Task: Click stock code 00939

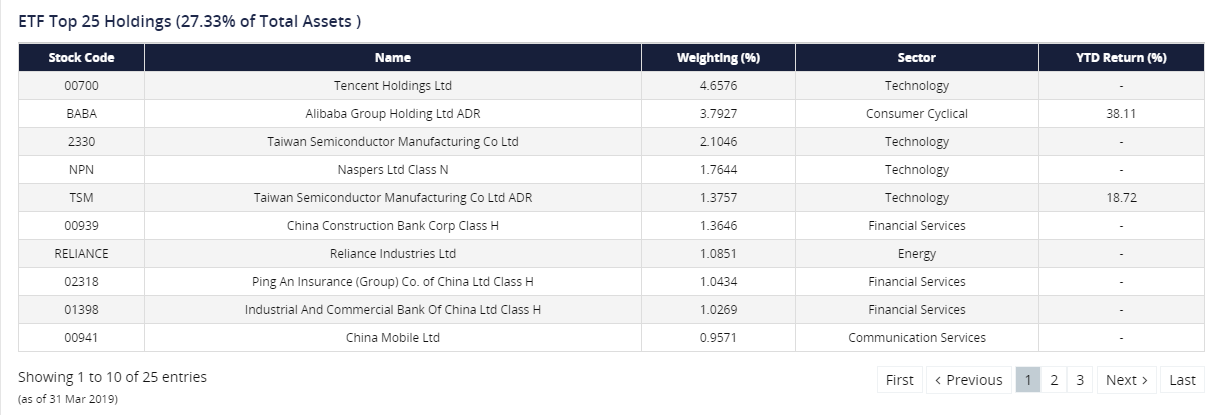Action: pyautogui.click(x=81, y=226)
